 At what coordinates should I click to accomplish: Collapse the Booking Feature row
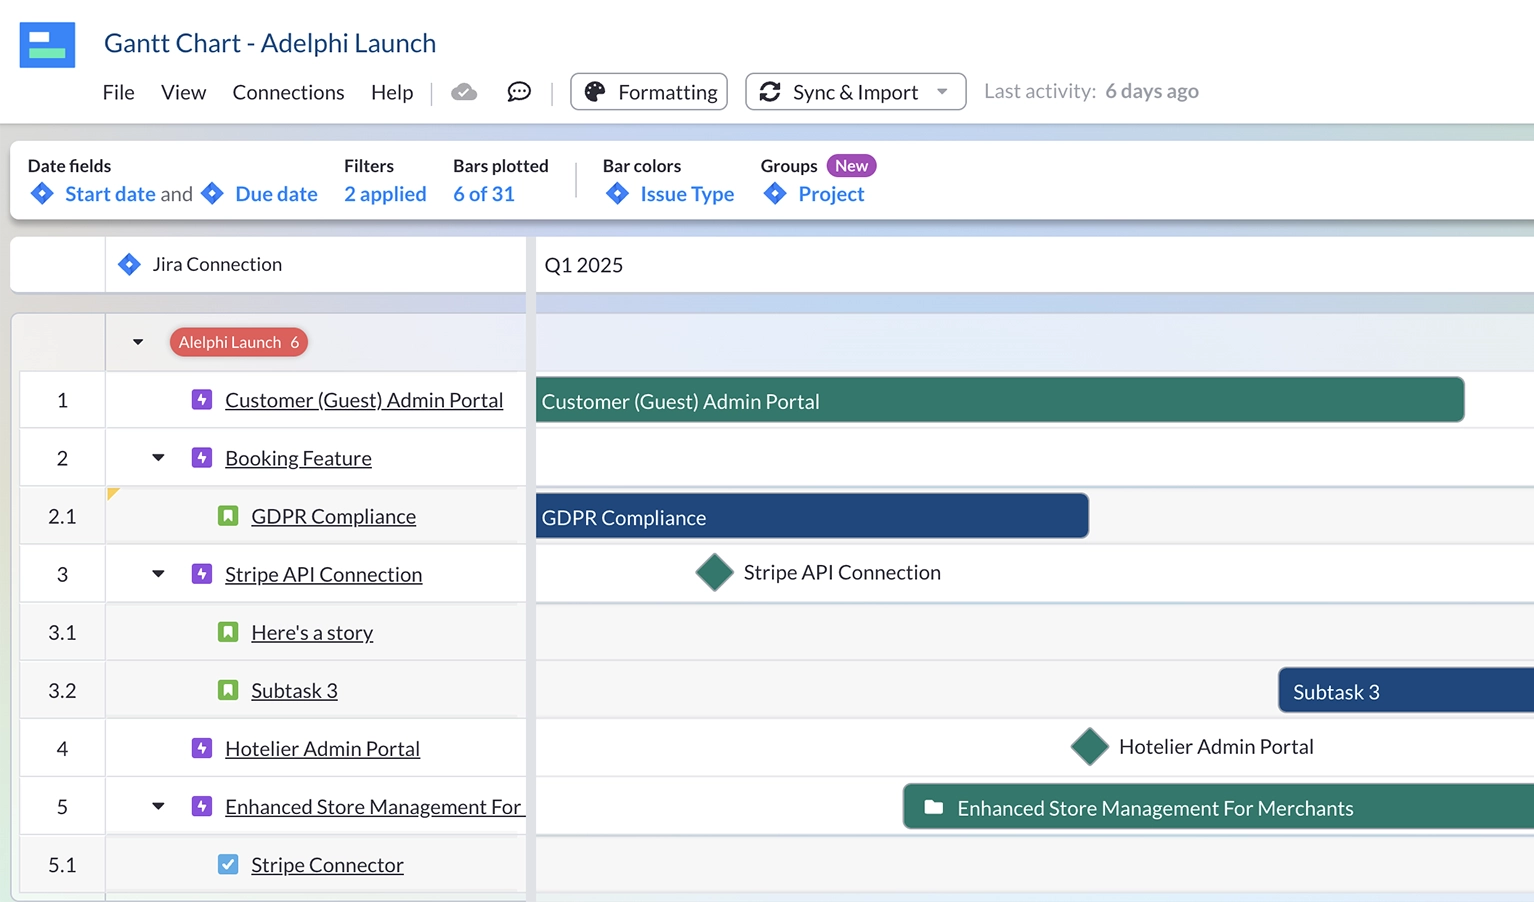158,458
